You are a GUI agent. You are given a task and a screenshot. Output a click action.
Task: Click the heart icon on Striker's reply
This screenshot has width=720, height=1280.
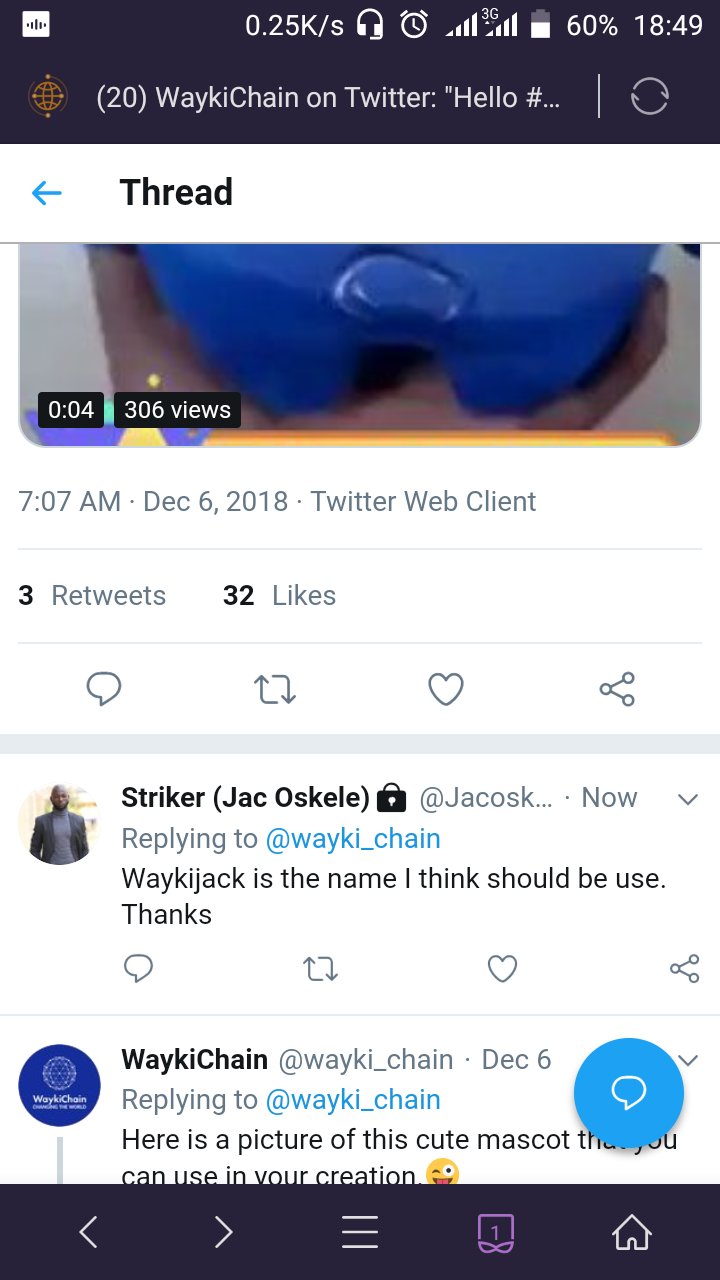(502, 968)
